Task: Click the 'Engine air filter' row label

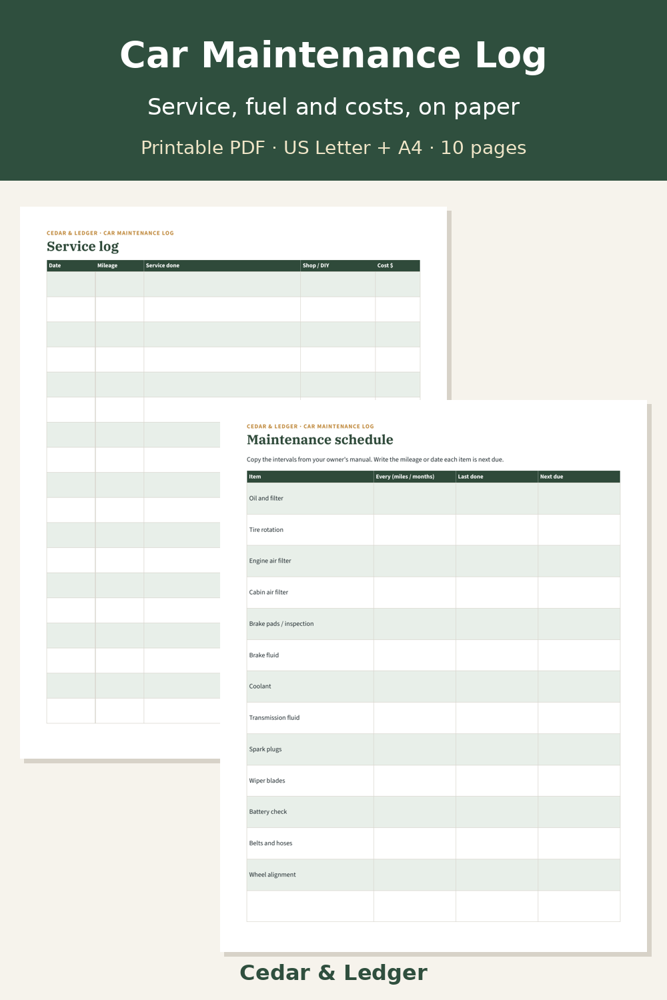Action: tap(270, 561)
